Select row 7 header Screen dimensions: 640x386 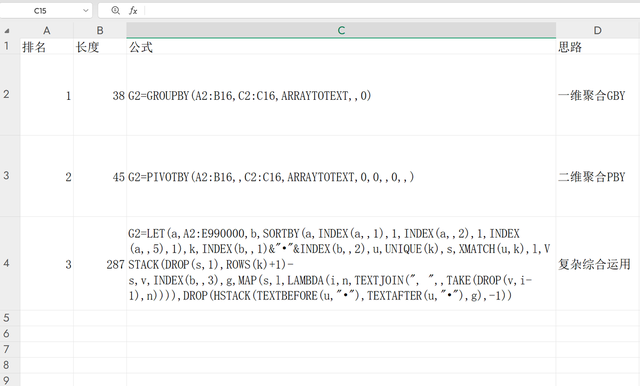(7, 349)
